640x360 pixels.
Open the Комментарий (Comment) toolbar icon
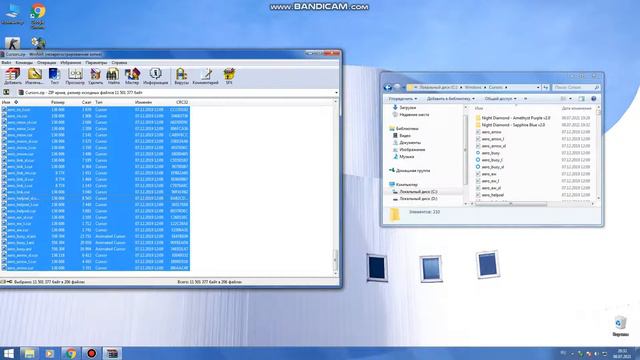205,76
